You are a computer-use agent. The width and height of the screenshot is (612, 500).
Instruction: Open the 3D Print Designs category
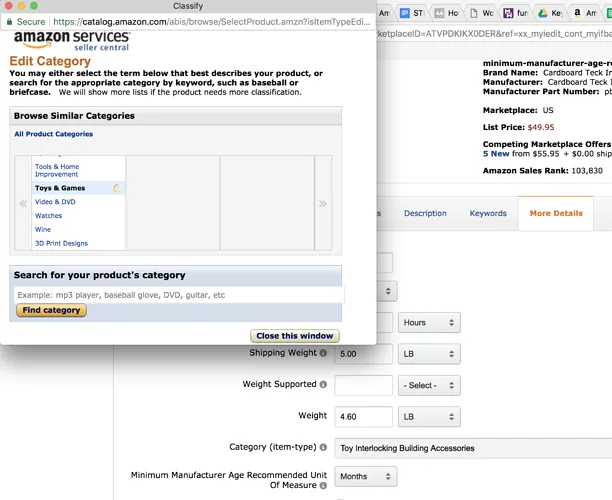(61, 243)
